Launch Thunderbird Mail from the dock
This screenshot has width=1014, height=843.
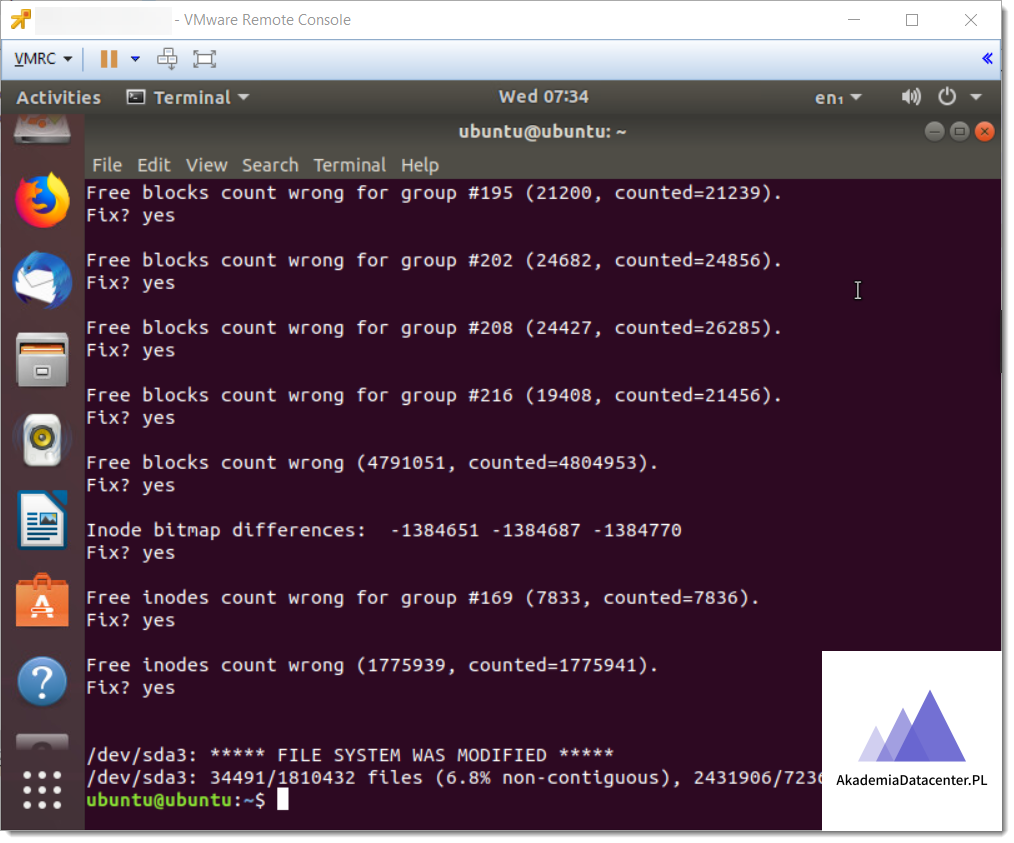coord(42,280)
